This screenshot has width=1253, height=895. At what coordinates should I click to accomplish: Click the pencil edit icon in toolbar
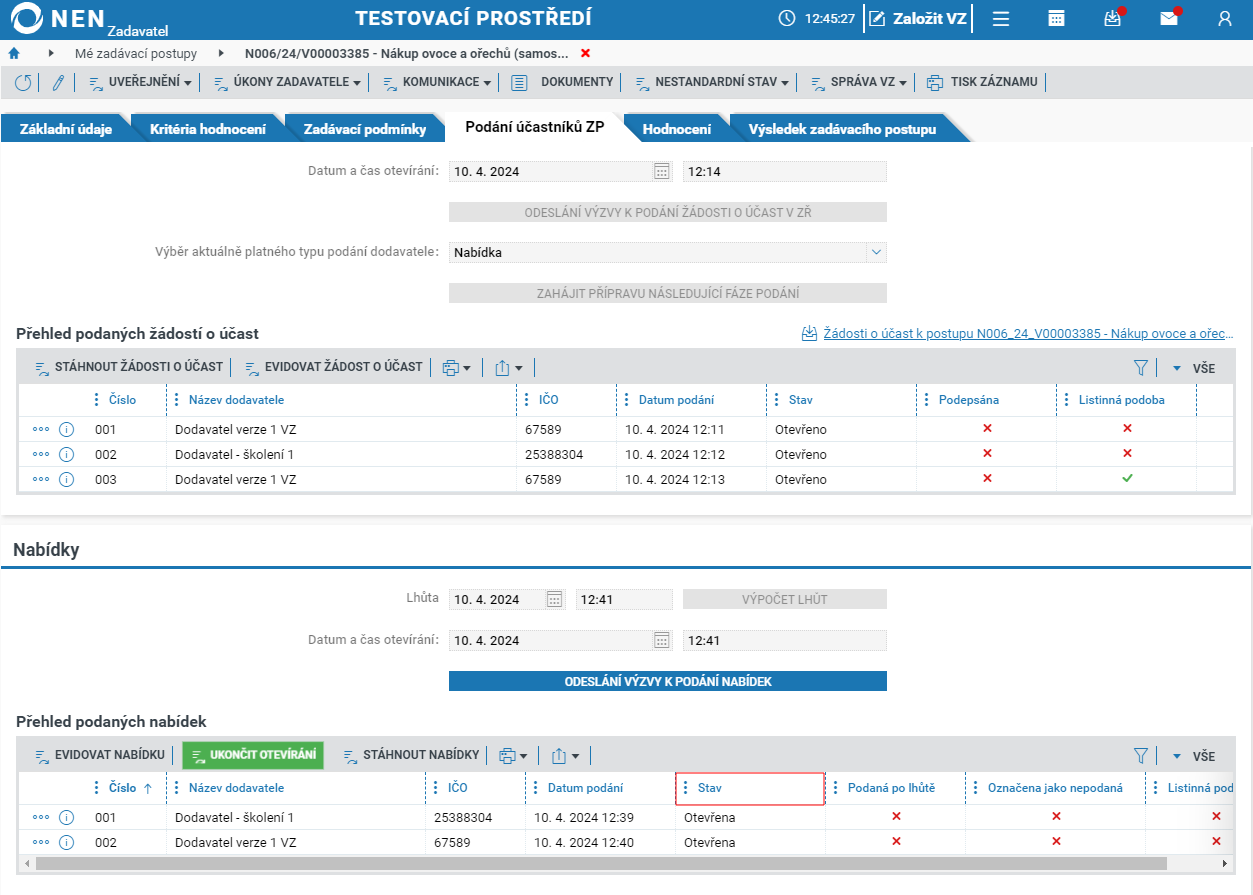58,82
